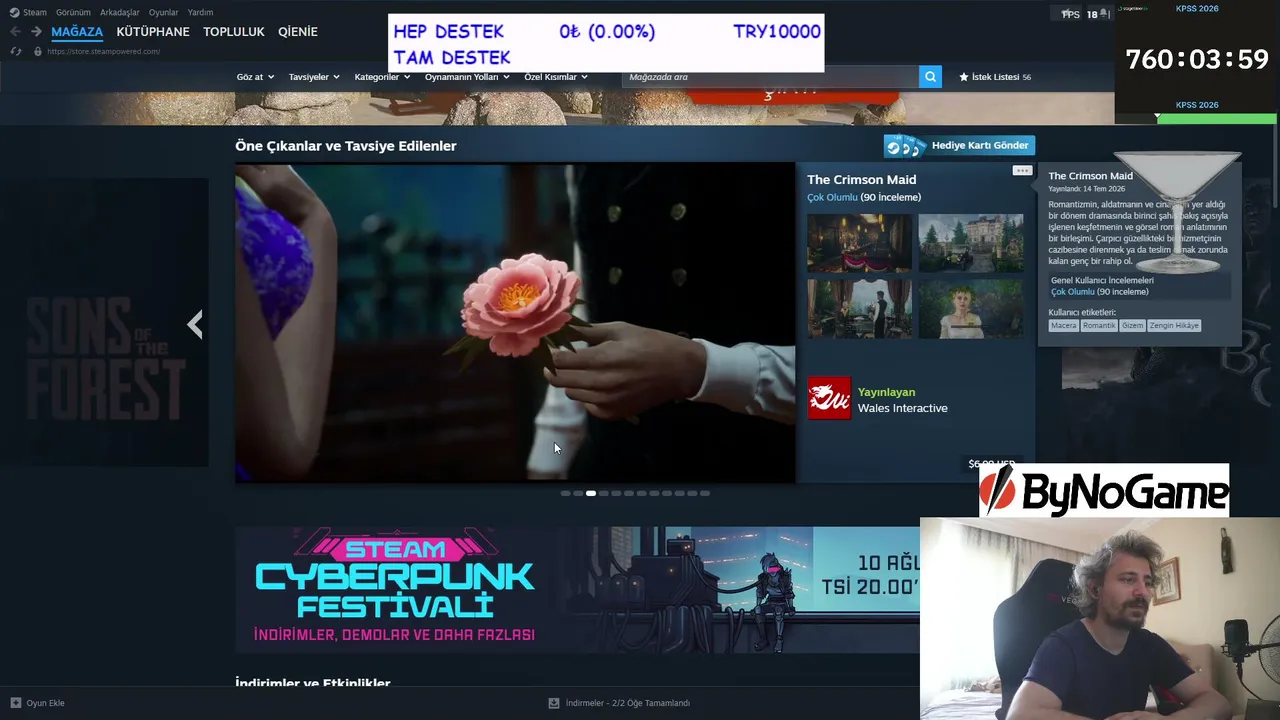1280x720 pixels.
Task: Open the Steam Cyberpunk Festivali banner
Action: pos(578,590)
